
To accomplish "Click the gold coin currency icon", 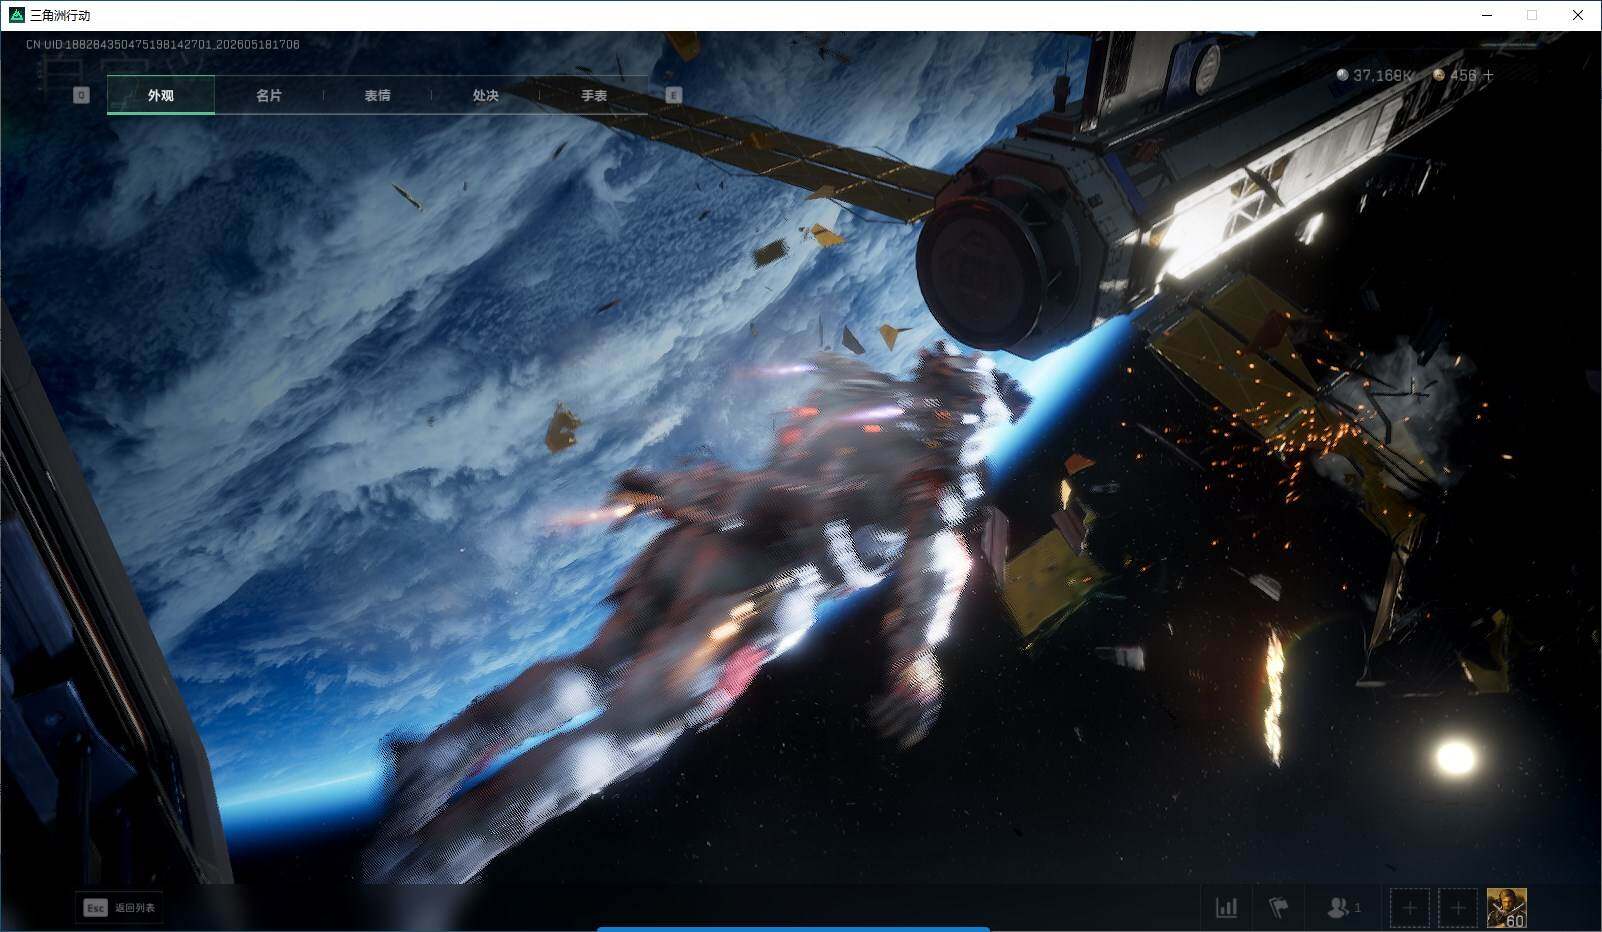I will click(x=1439, y=75).
